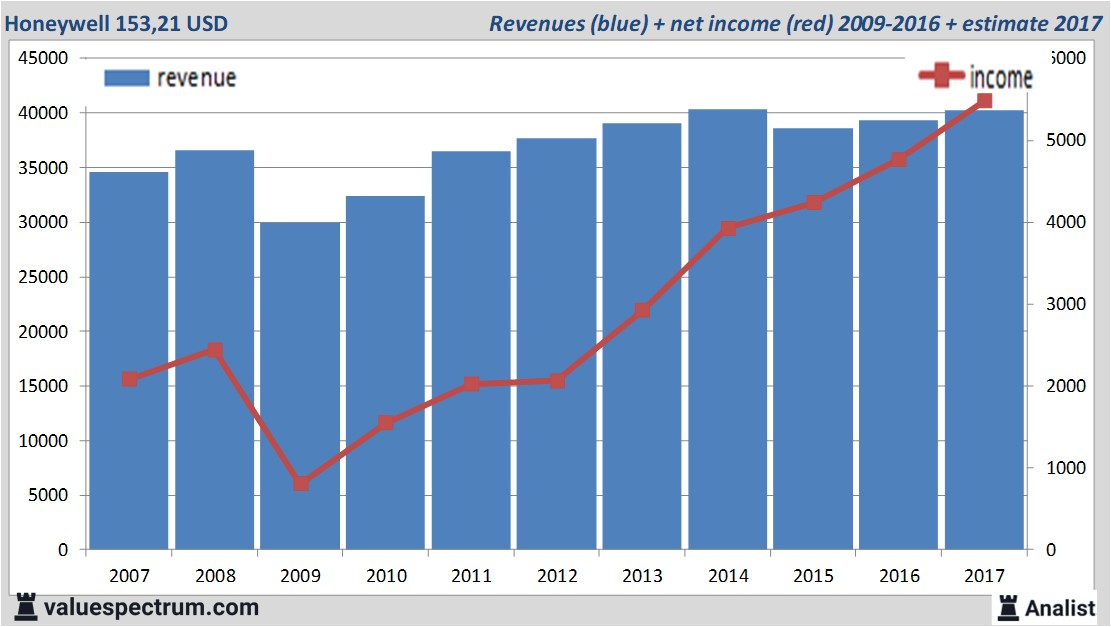Select the 2015 revenue bar

pyautogui.click(x=813, y=339)
